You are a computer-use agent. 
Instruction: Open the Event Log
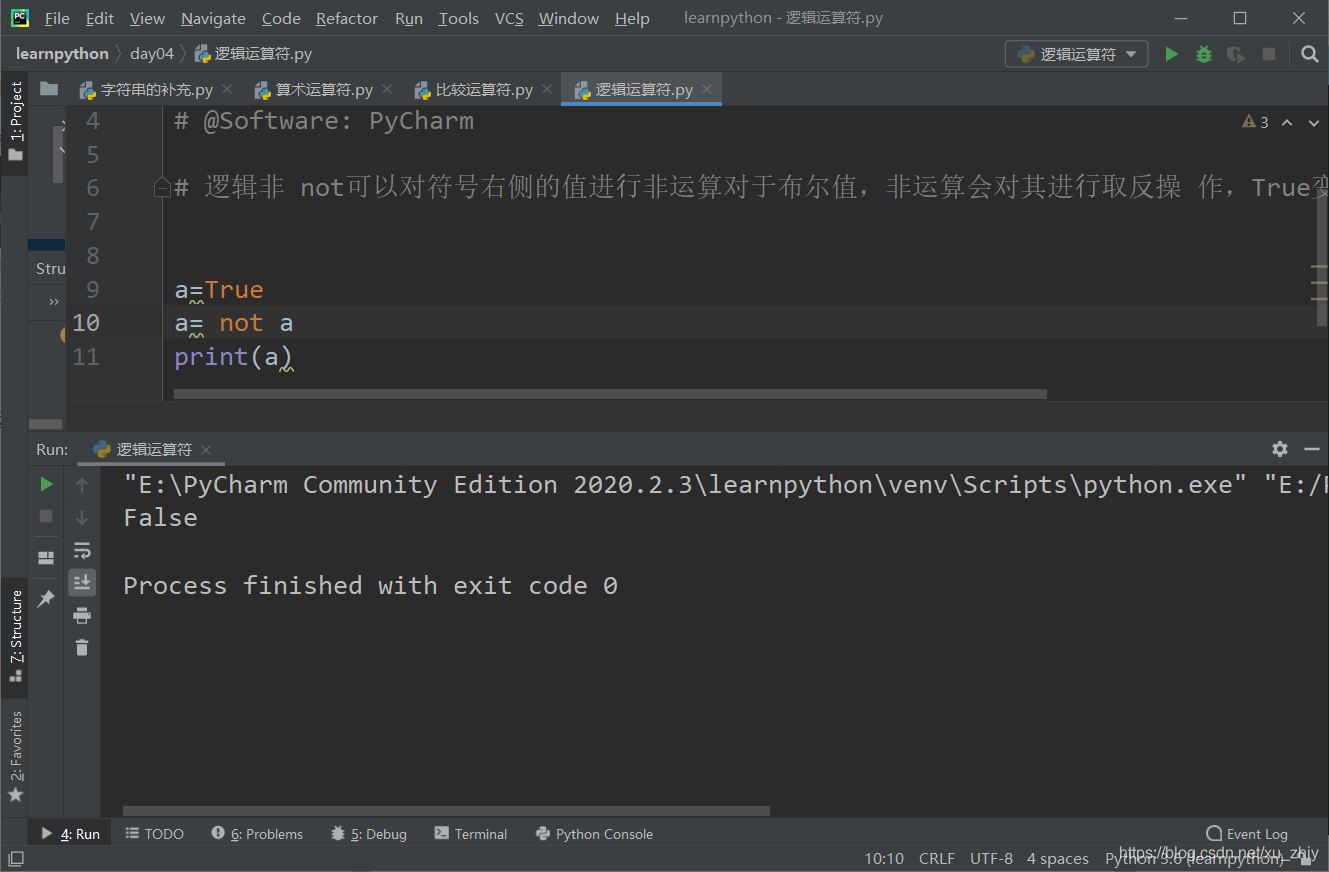pos(1247,834)
